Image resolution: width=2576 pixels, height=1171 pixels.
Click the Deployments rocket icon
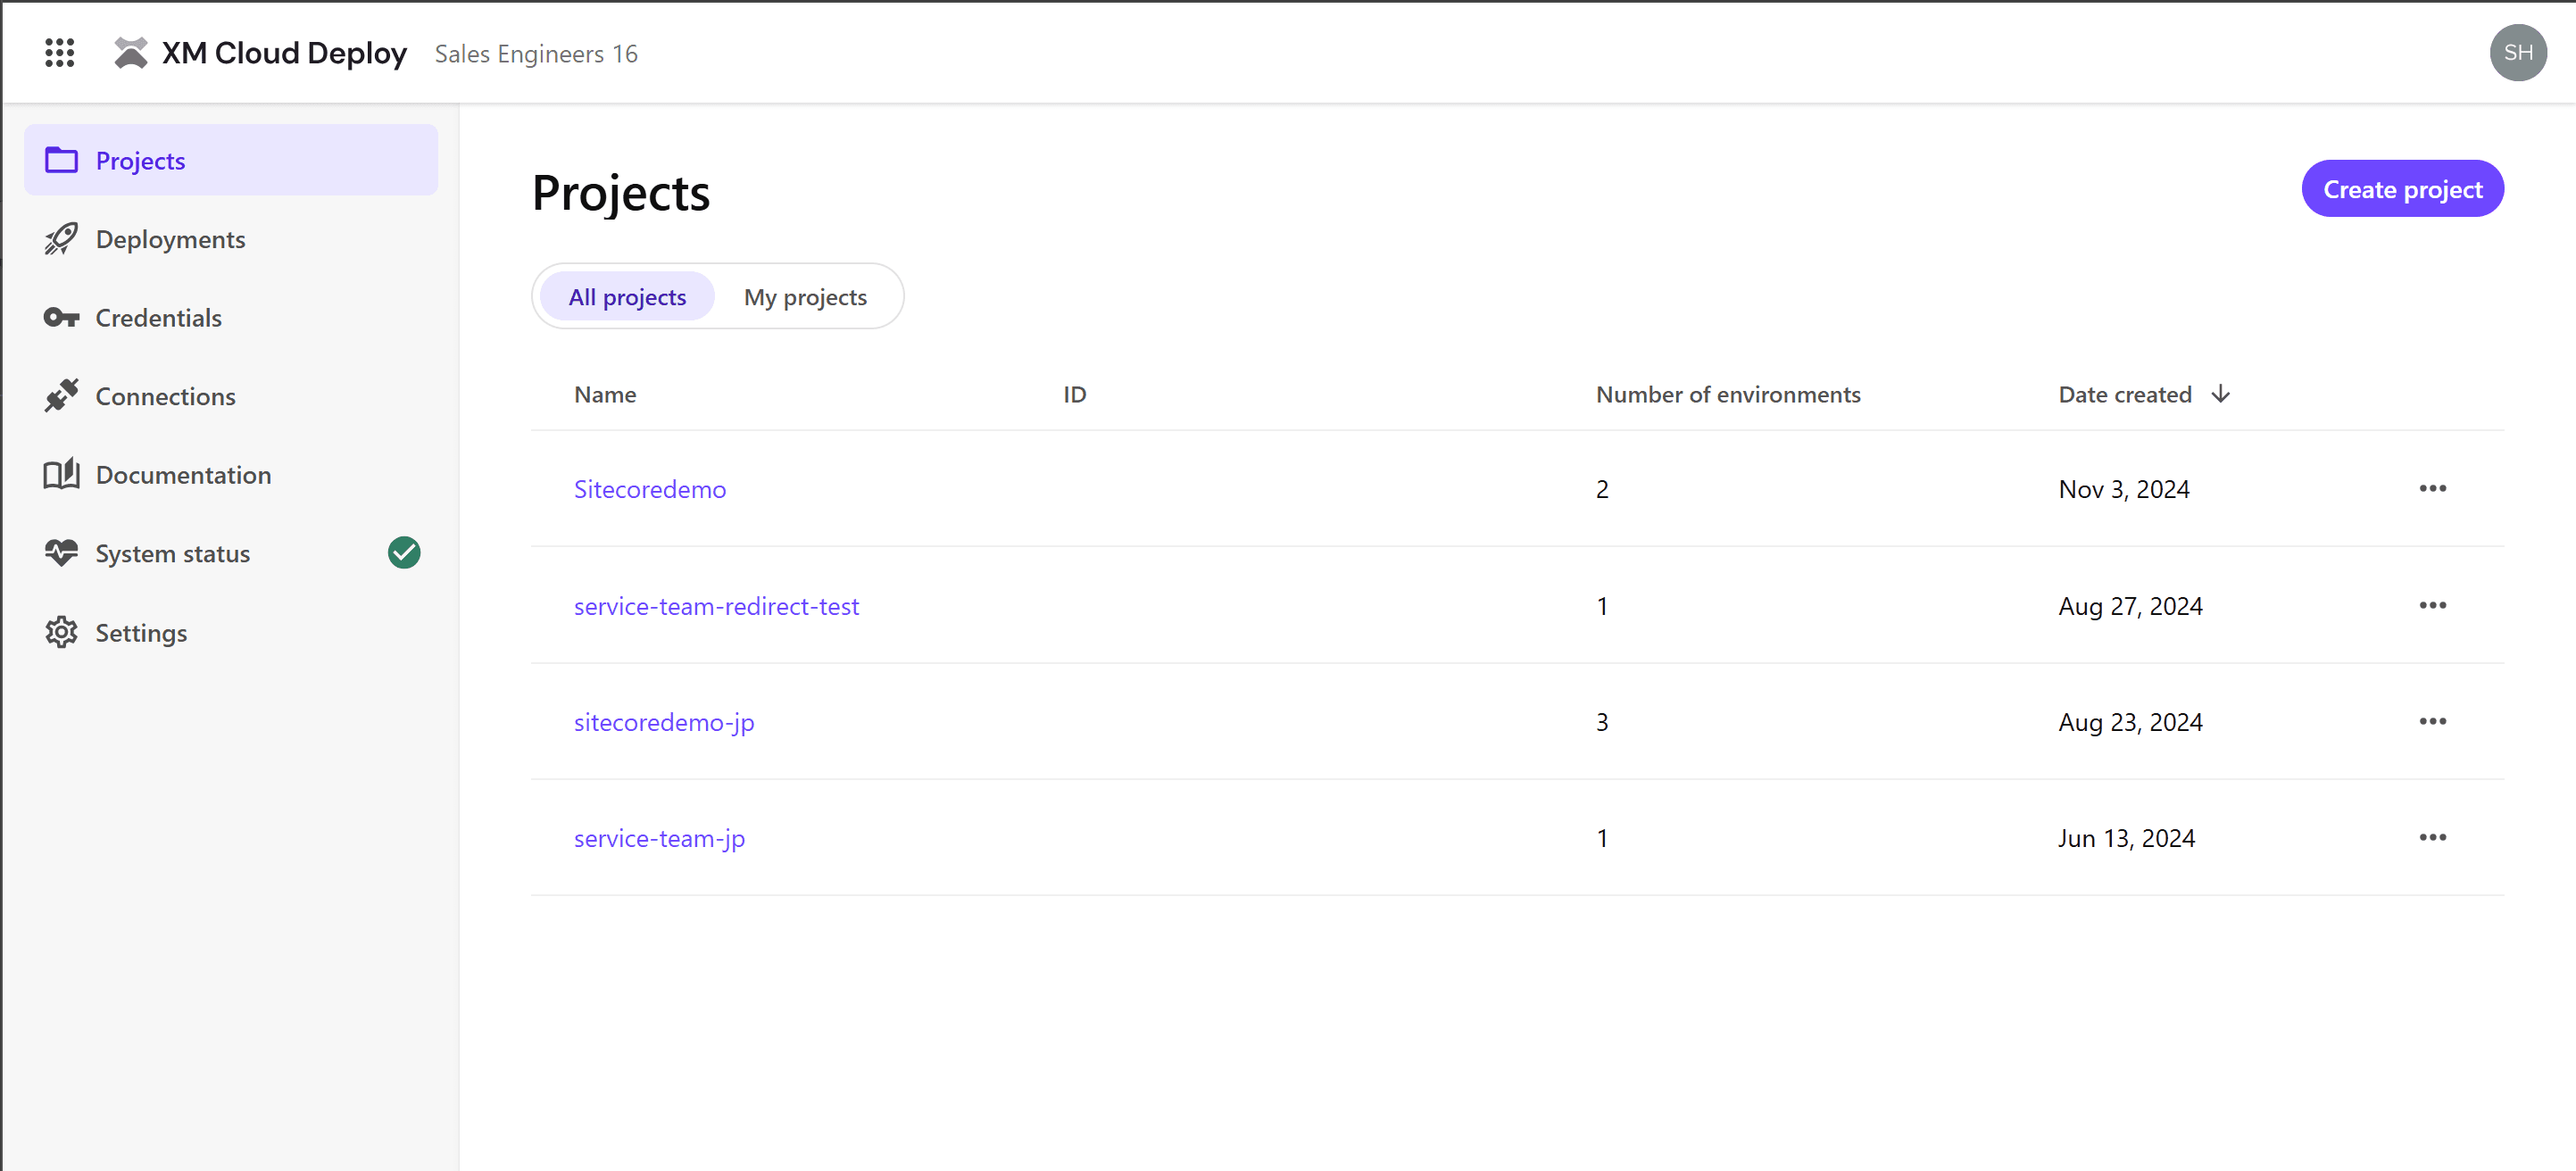pyautogui.click(x=61, y=239)
